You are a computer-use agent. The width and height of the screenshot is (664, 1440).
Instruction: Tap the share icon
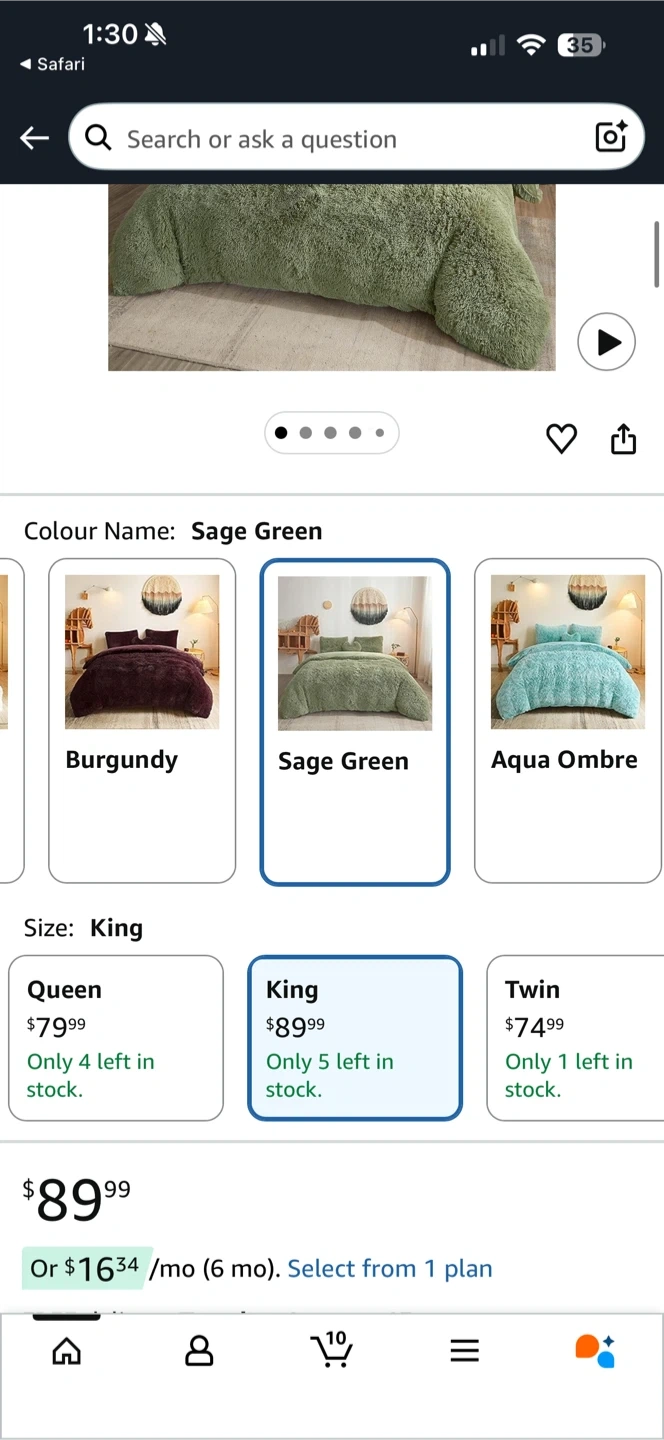[623, 439]
